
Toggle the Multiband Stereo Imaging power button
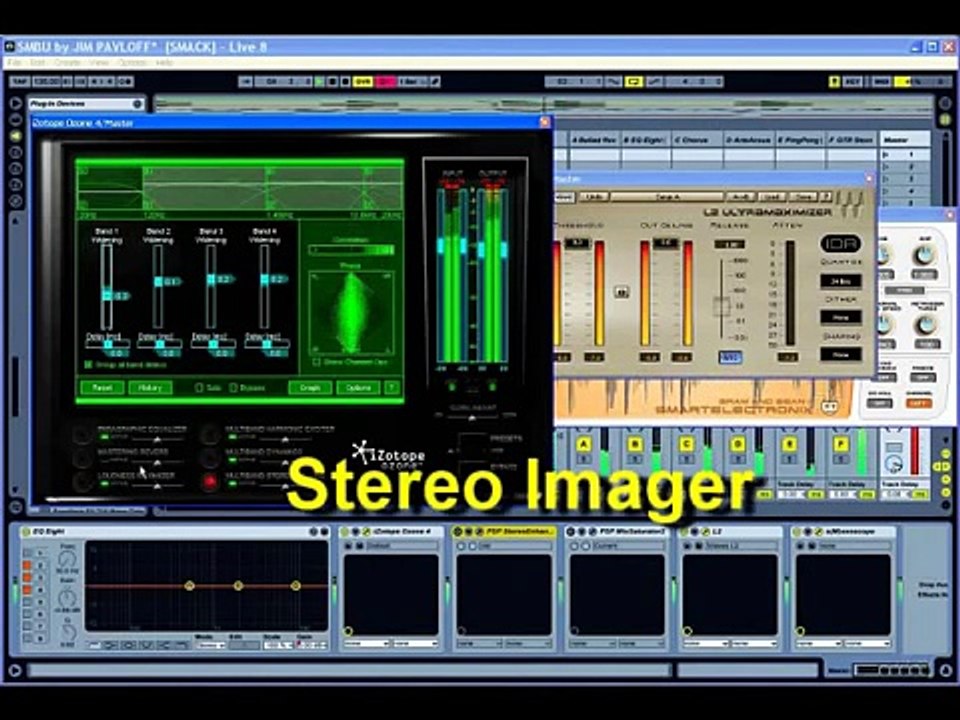pos(209,482)
